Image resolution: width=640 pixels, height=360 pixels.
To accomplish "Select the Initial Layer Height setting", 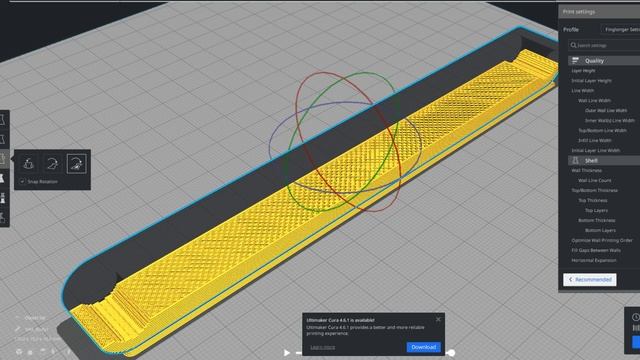I will (x=591, y=81).
